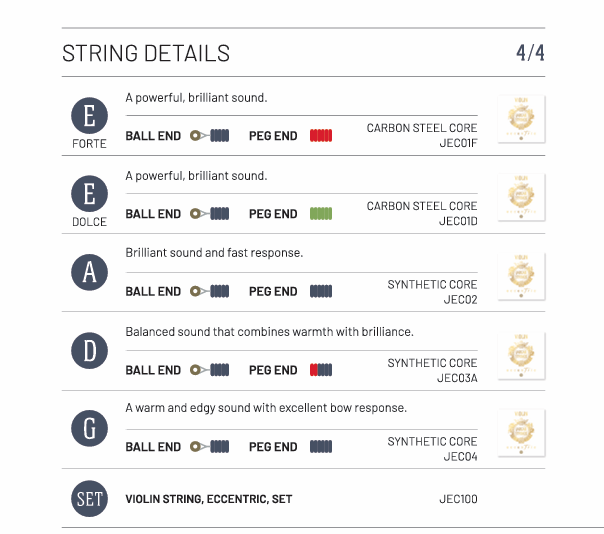Click the navy A string peg end swatch

coord(321,291)
